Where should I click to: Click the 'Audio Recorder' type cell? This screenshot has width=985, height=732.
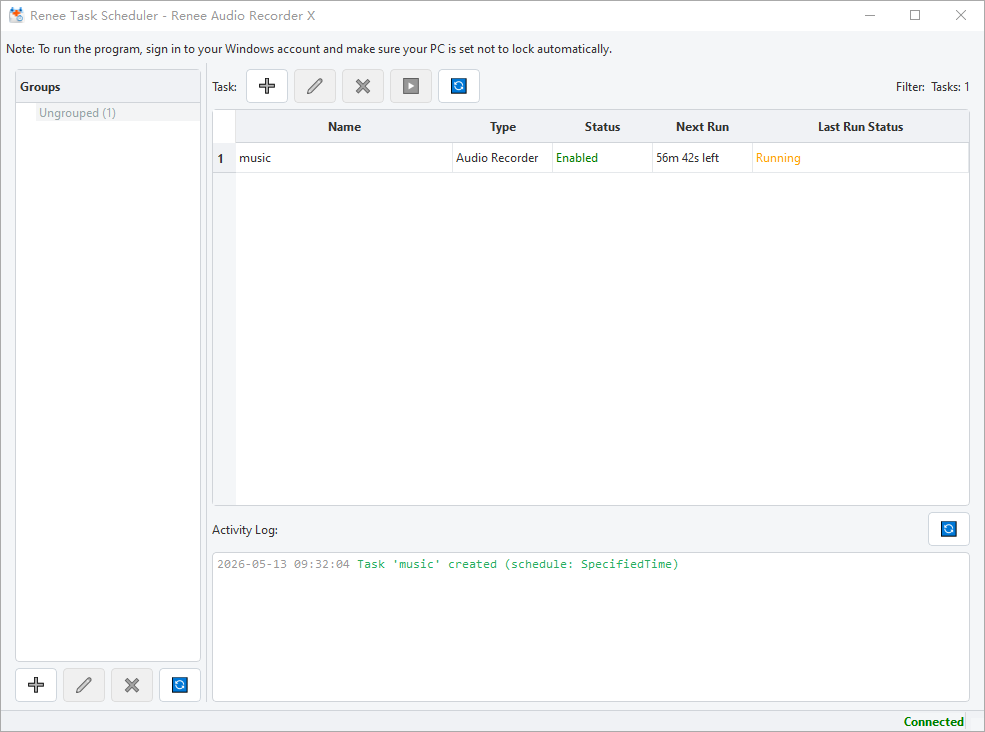pyautogui.click(x=503, y=158)
